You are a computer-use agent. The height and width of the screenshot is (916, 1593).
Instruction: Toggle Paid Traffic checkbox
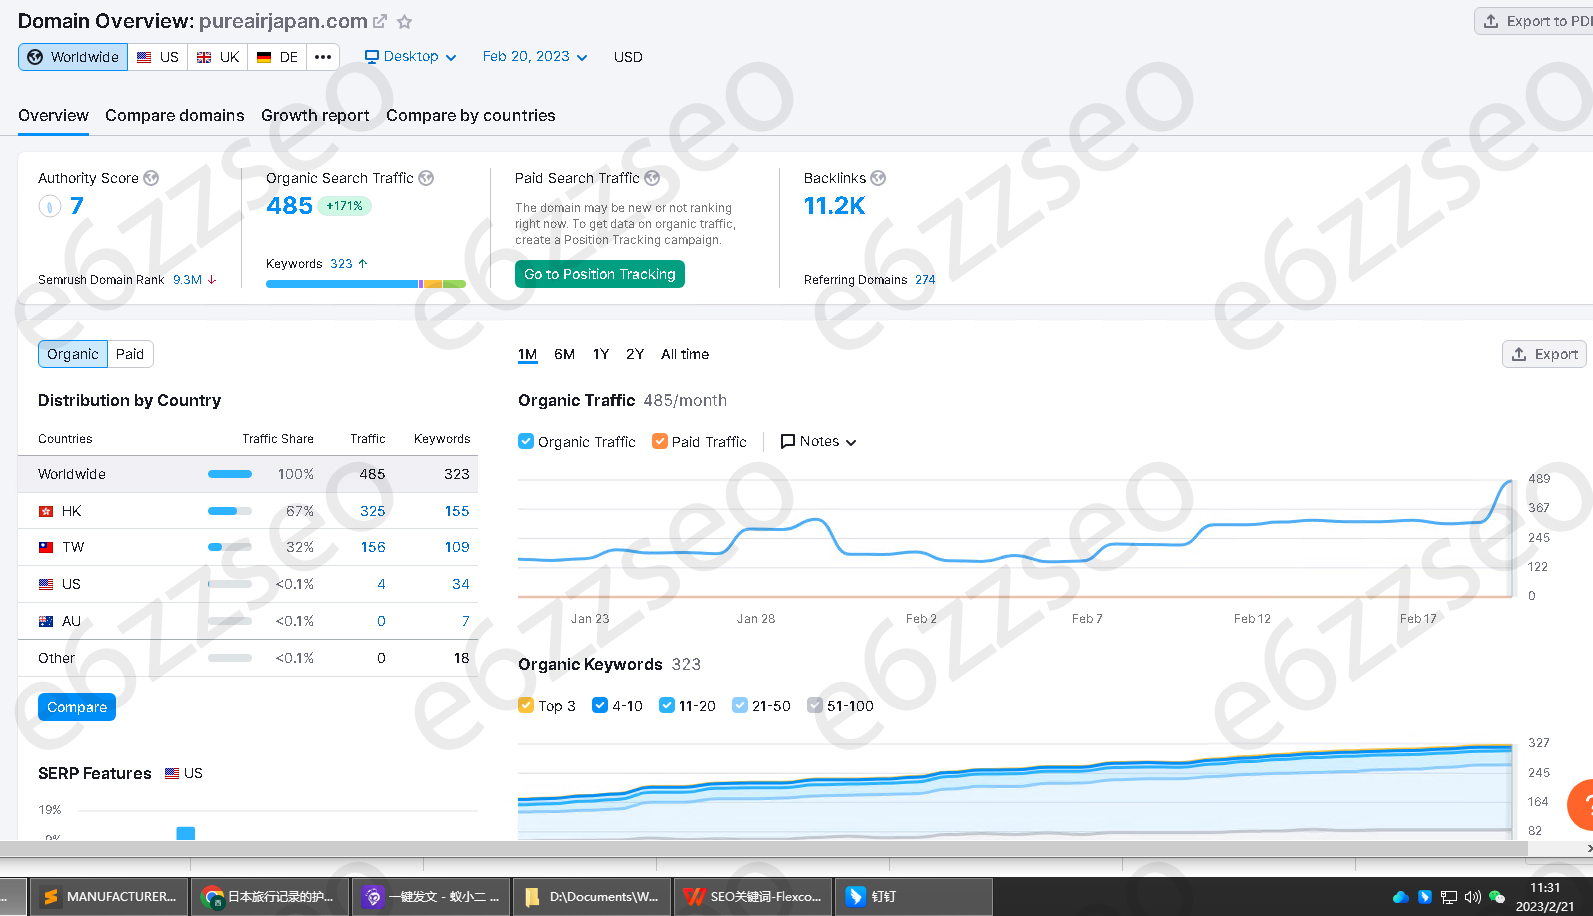(660, 441)
